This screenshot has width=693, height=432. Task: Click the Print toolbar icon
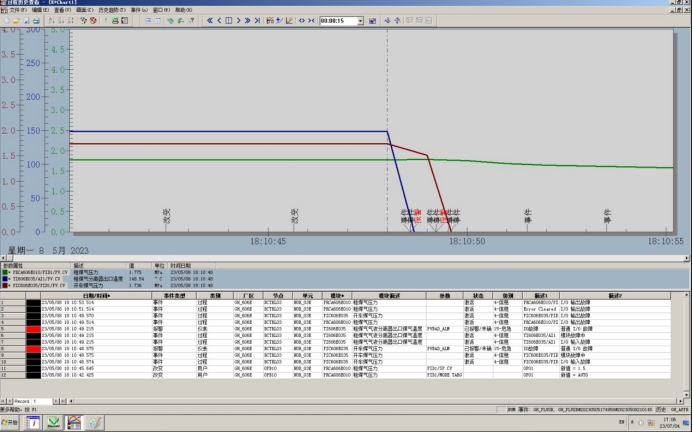(x=36, y=21)
